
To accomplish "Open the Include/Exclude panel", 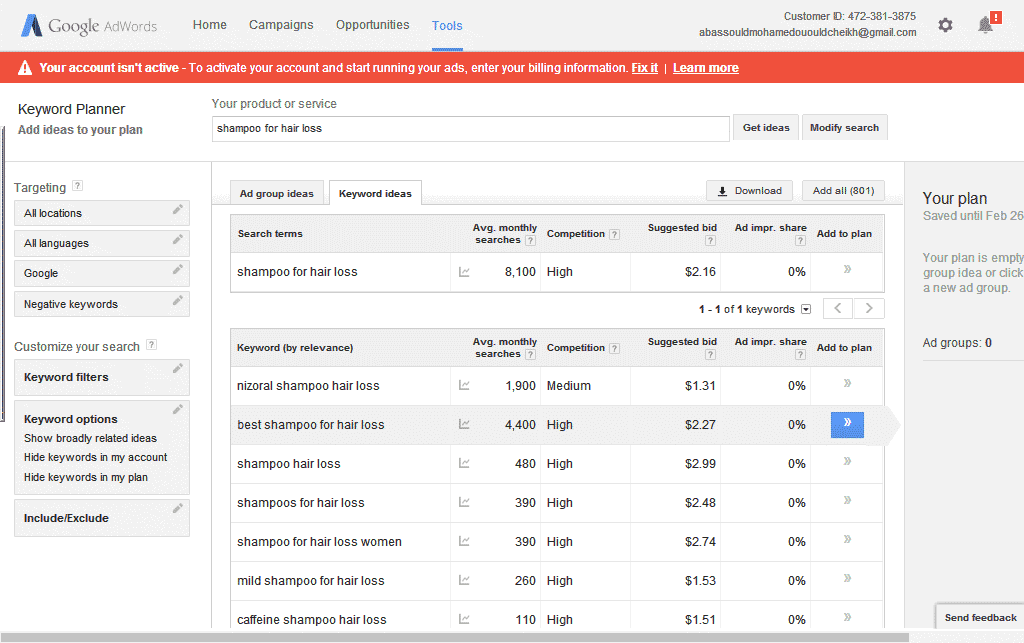I will coord(102,518).
